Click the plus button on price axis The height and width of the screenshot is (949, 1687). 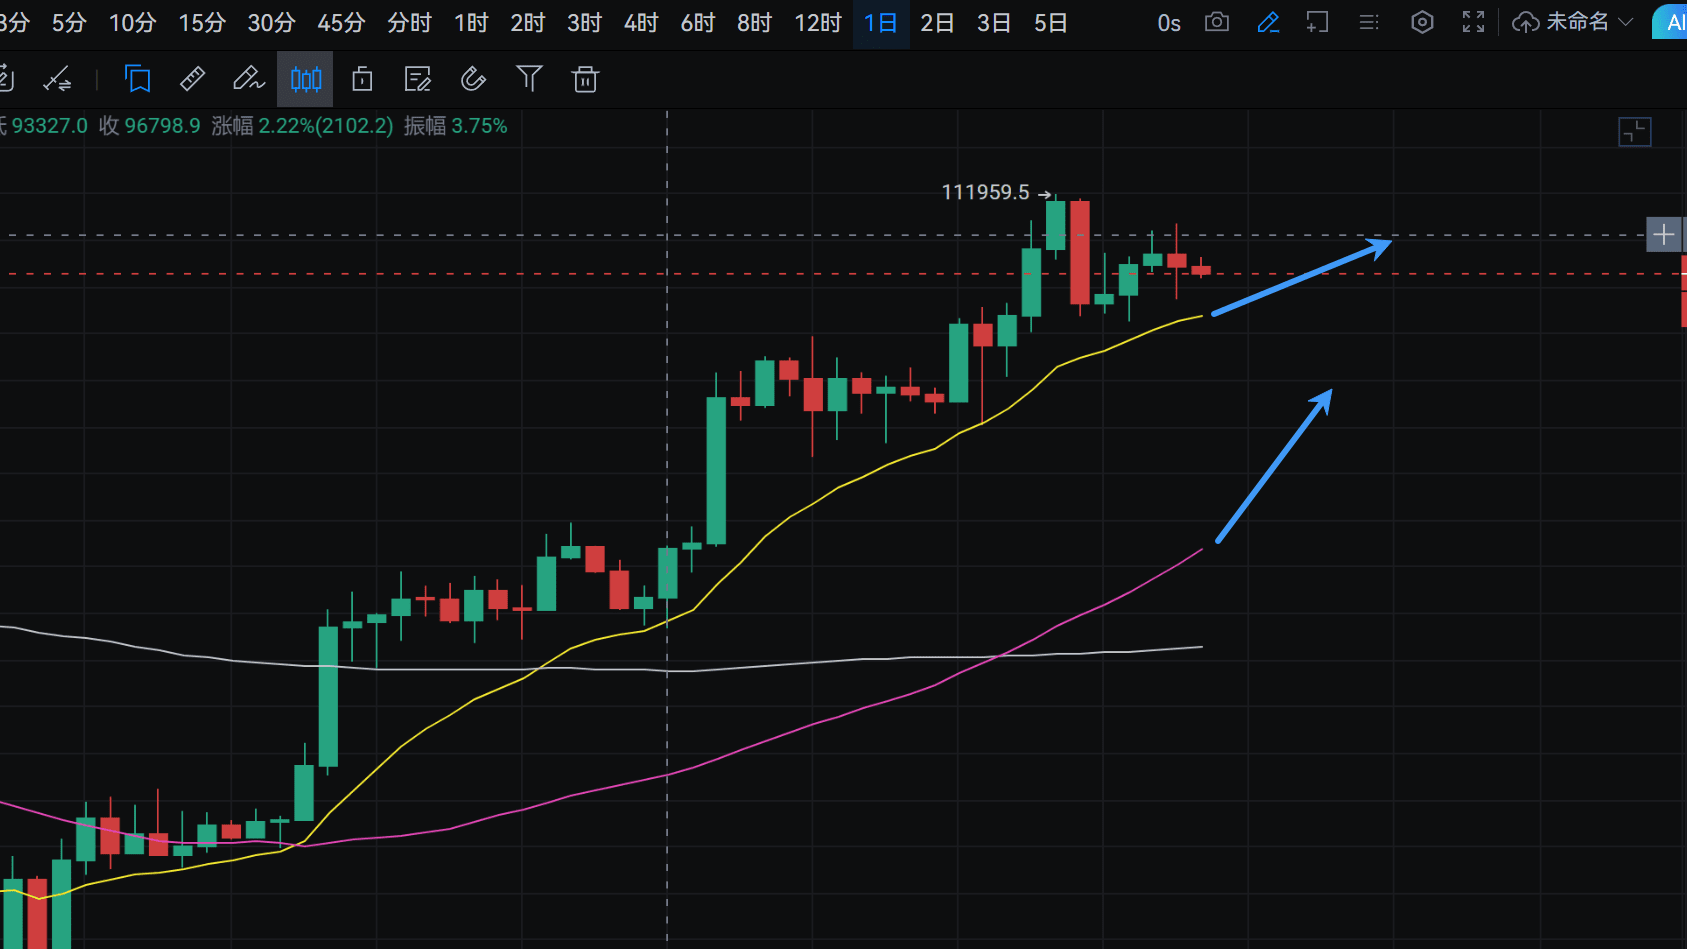point(1664,235)
